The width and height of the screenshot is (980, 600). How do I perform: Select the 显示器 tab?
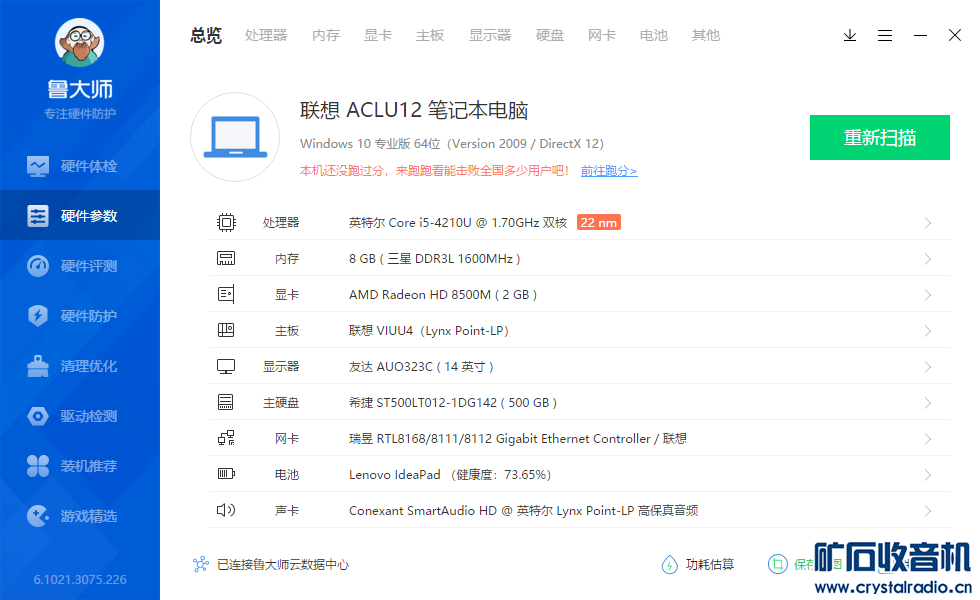[x=490, y=36]
